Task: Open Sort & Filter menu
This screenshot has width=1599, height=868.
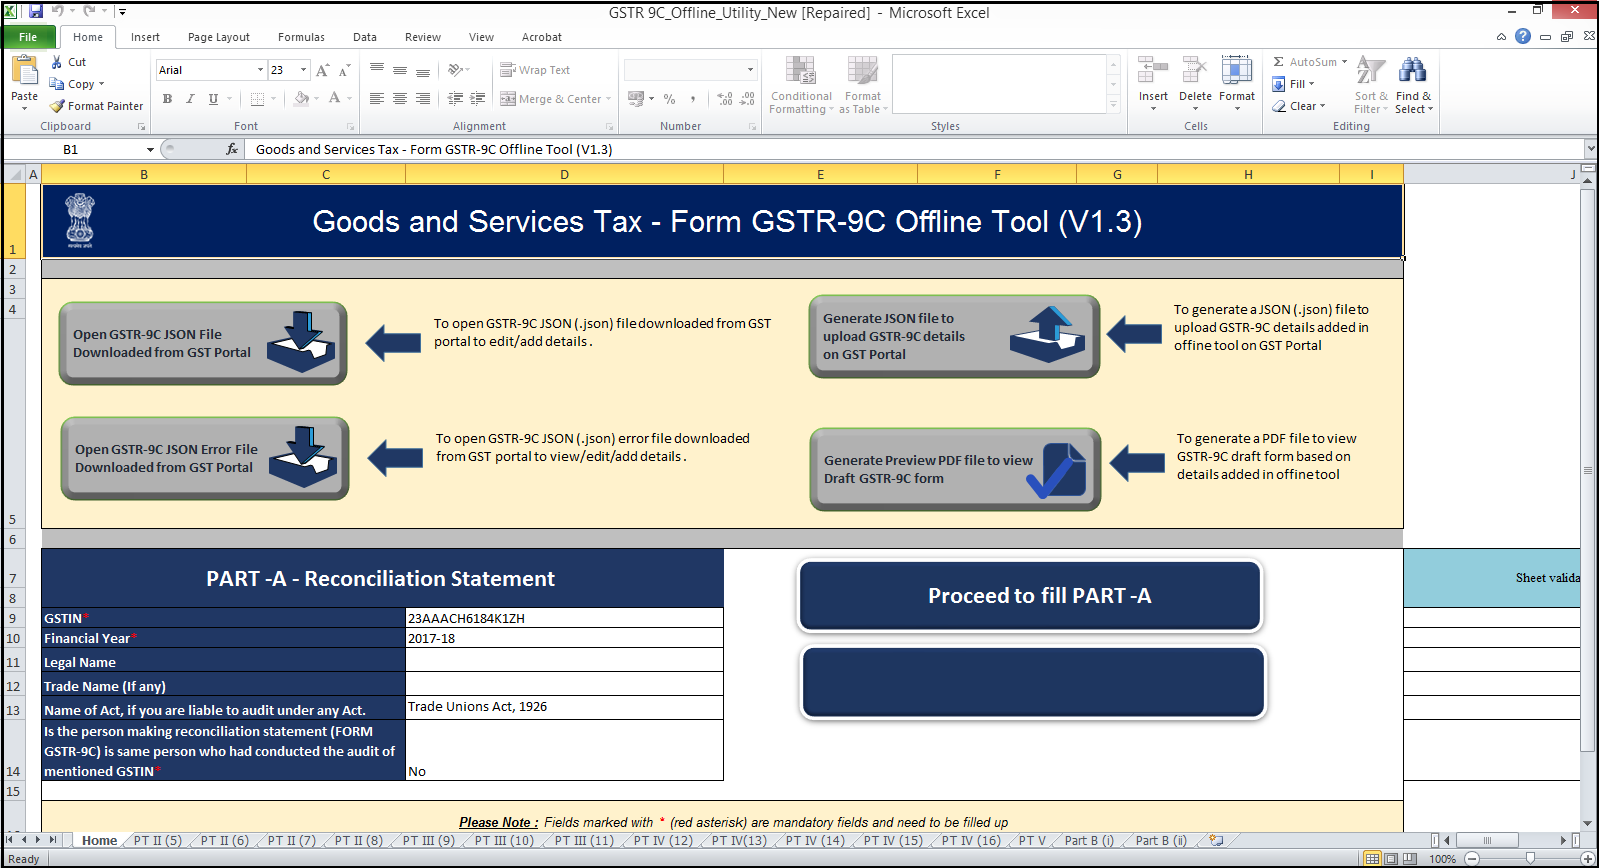Action: (x=1371, y=86)
